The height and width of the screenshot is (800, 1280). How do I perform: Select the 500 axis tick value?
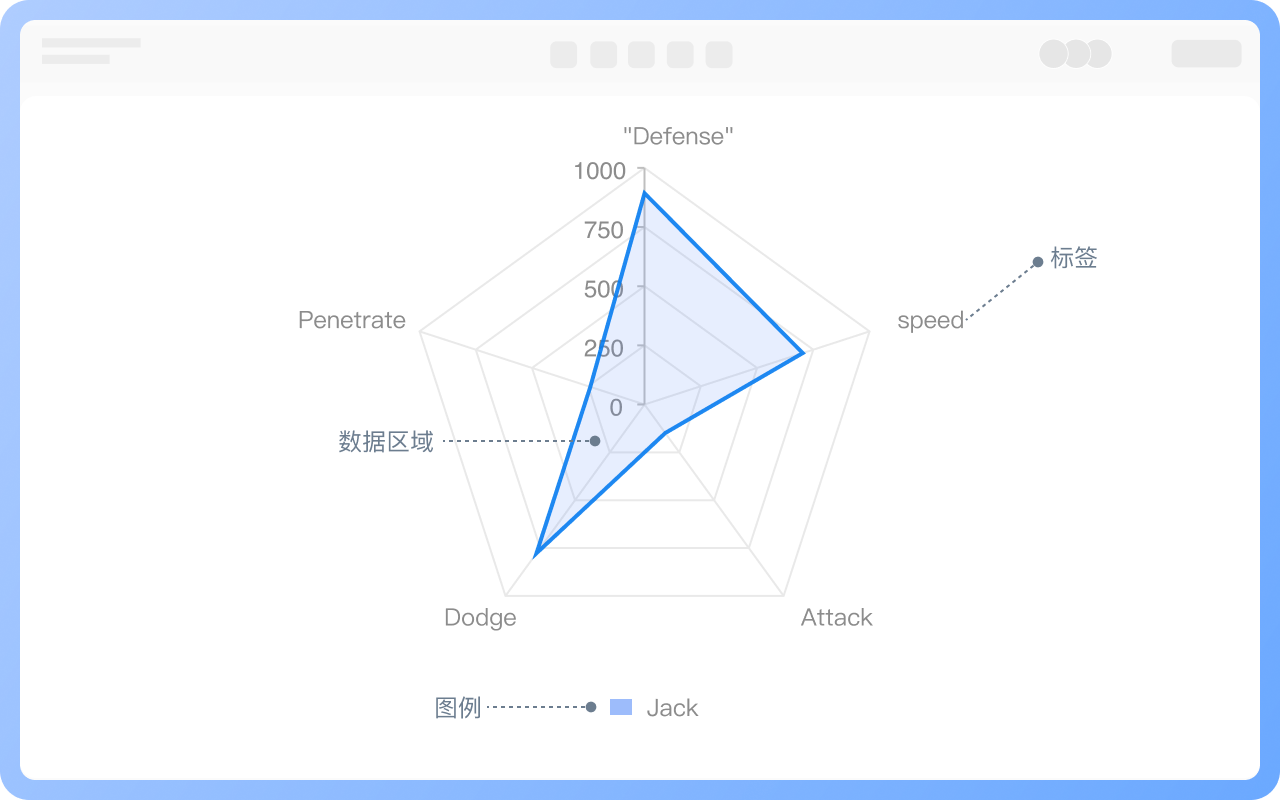tap(603, 289)
